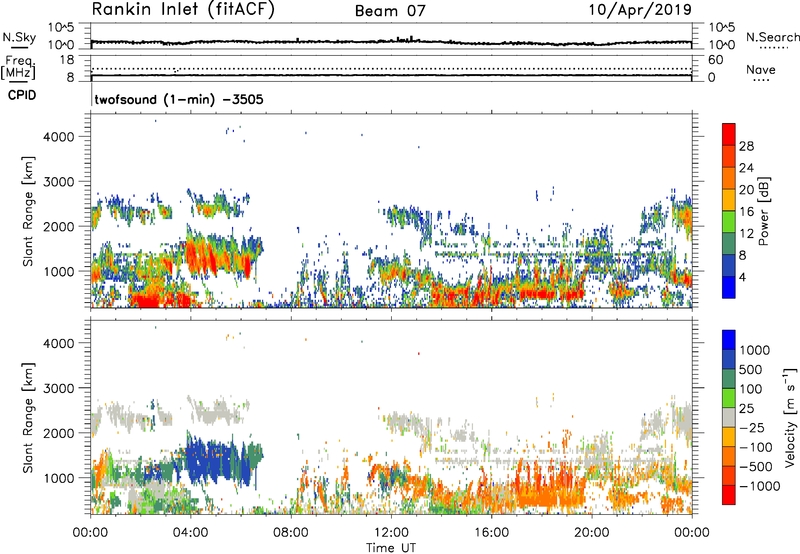The width and height of the screenshot is (800, 554).
Task: Click the '16:00' time axis label
Action: (491, 533)
